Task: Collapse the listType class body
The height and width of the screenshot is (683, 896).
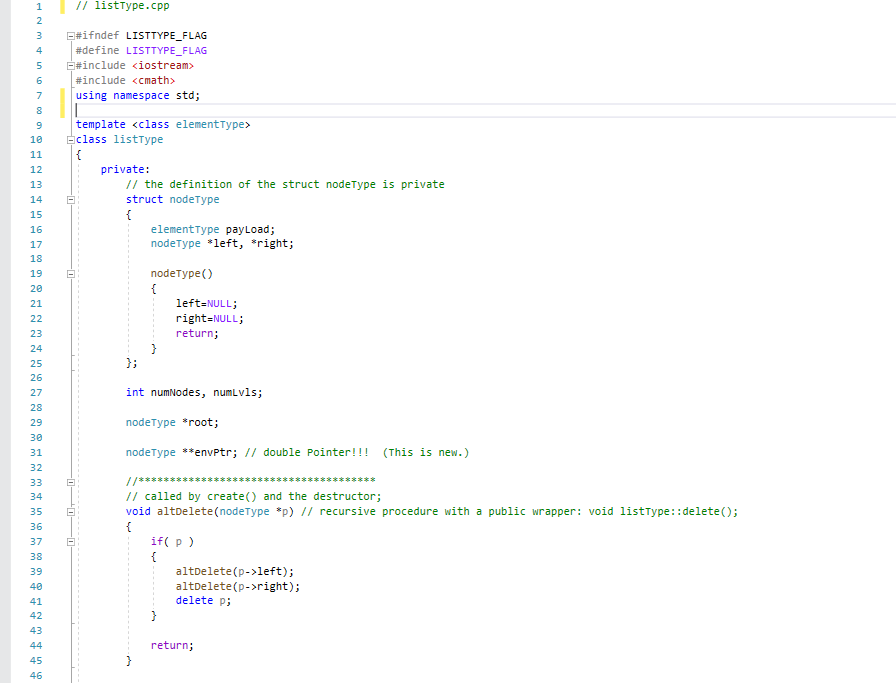Action: click(x=69, y=139)
